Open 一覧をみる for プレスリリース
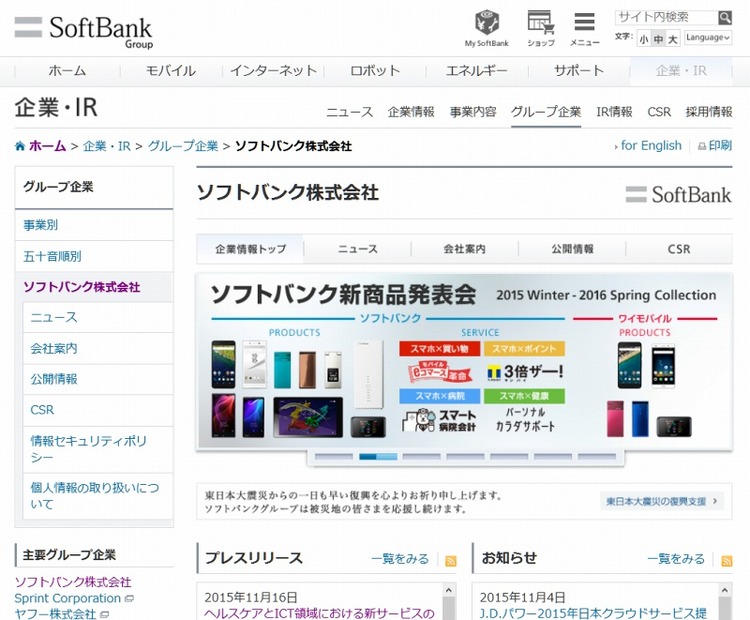The width and height of the screenshot is (750, 620). click(400, 559)
